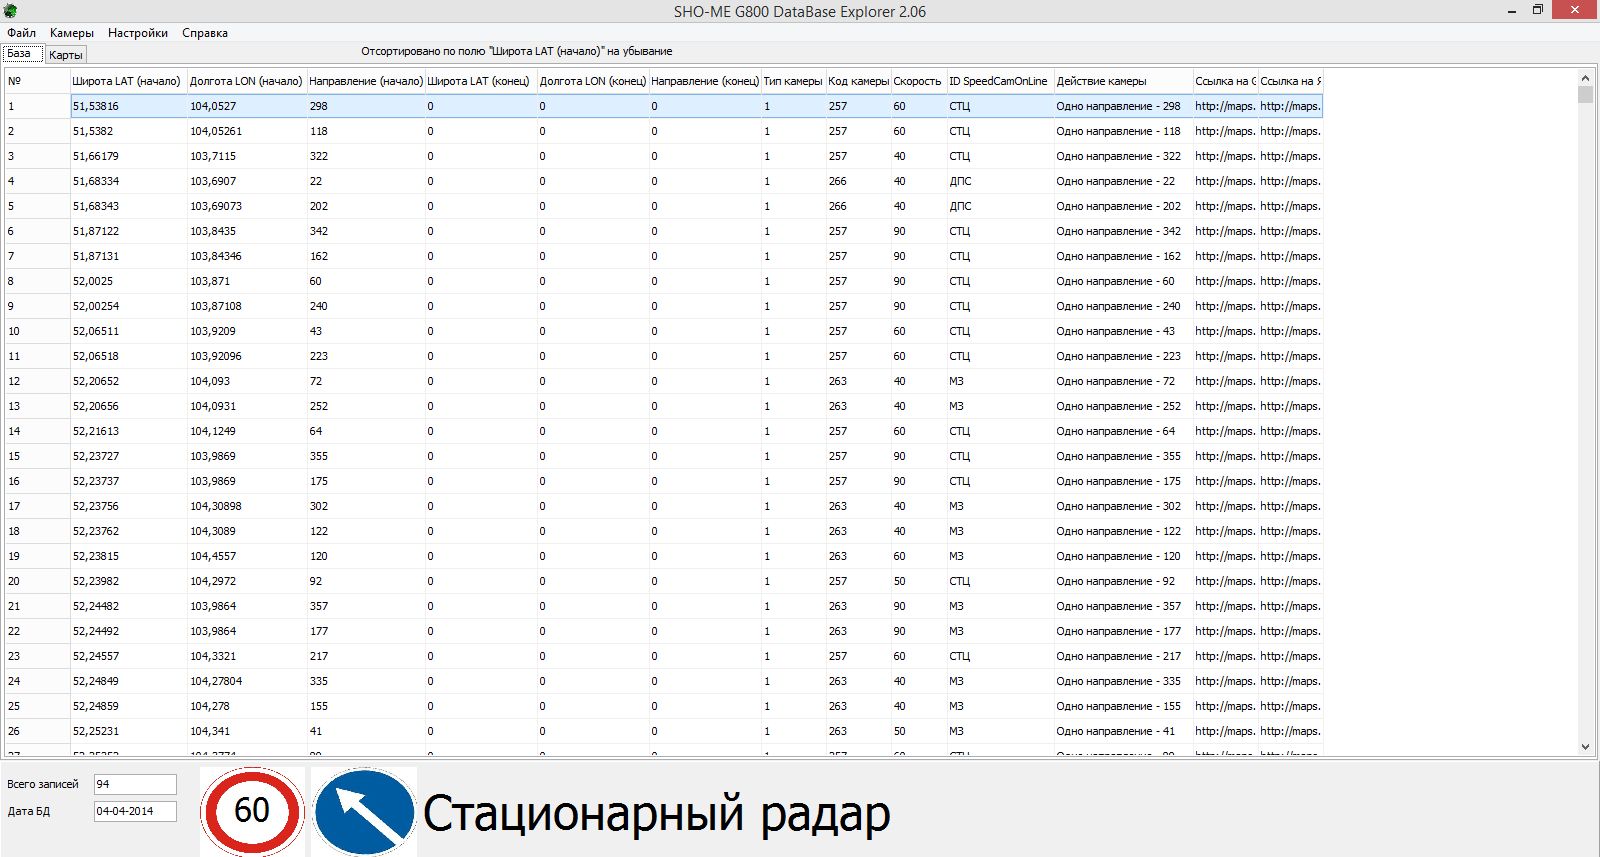
Task: Select longitude cell 104,27804
Action: tap(247, 681)
